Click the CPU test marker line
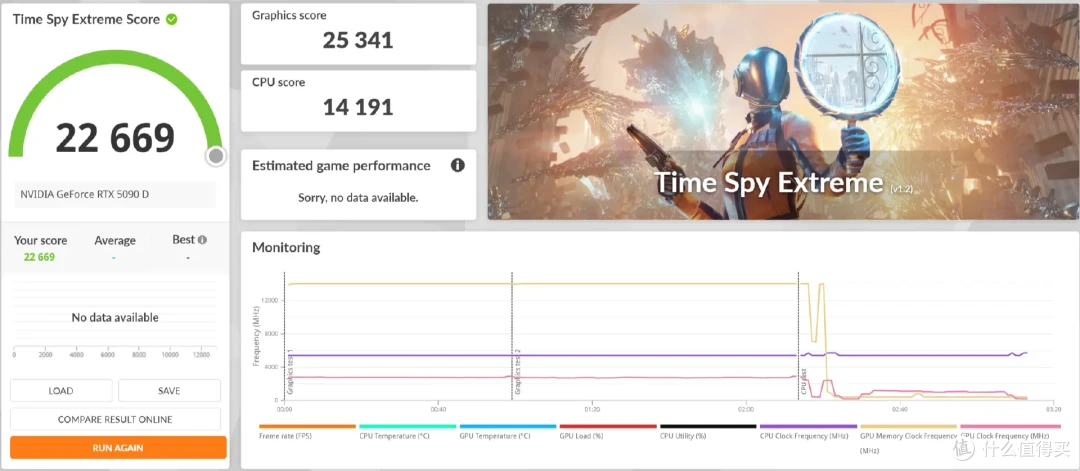Screen dimensions: 1080x471 799,335
